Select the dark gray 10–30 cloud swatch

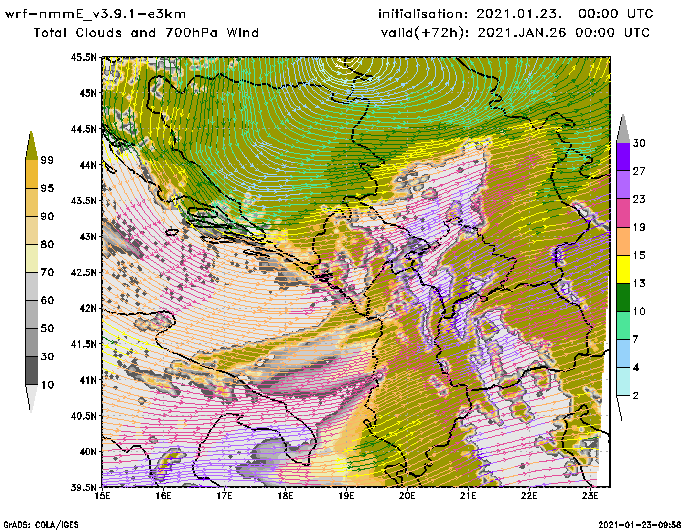(31, 371)
